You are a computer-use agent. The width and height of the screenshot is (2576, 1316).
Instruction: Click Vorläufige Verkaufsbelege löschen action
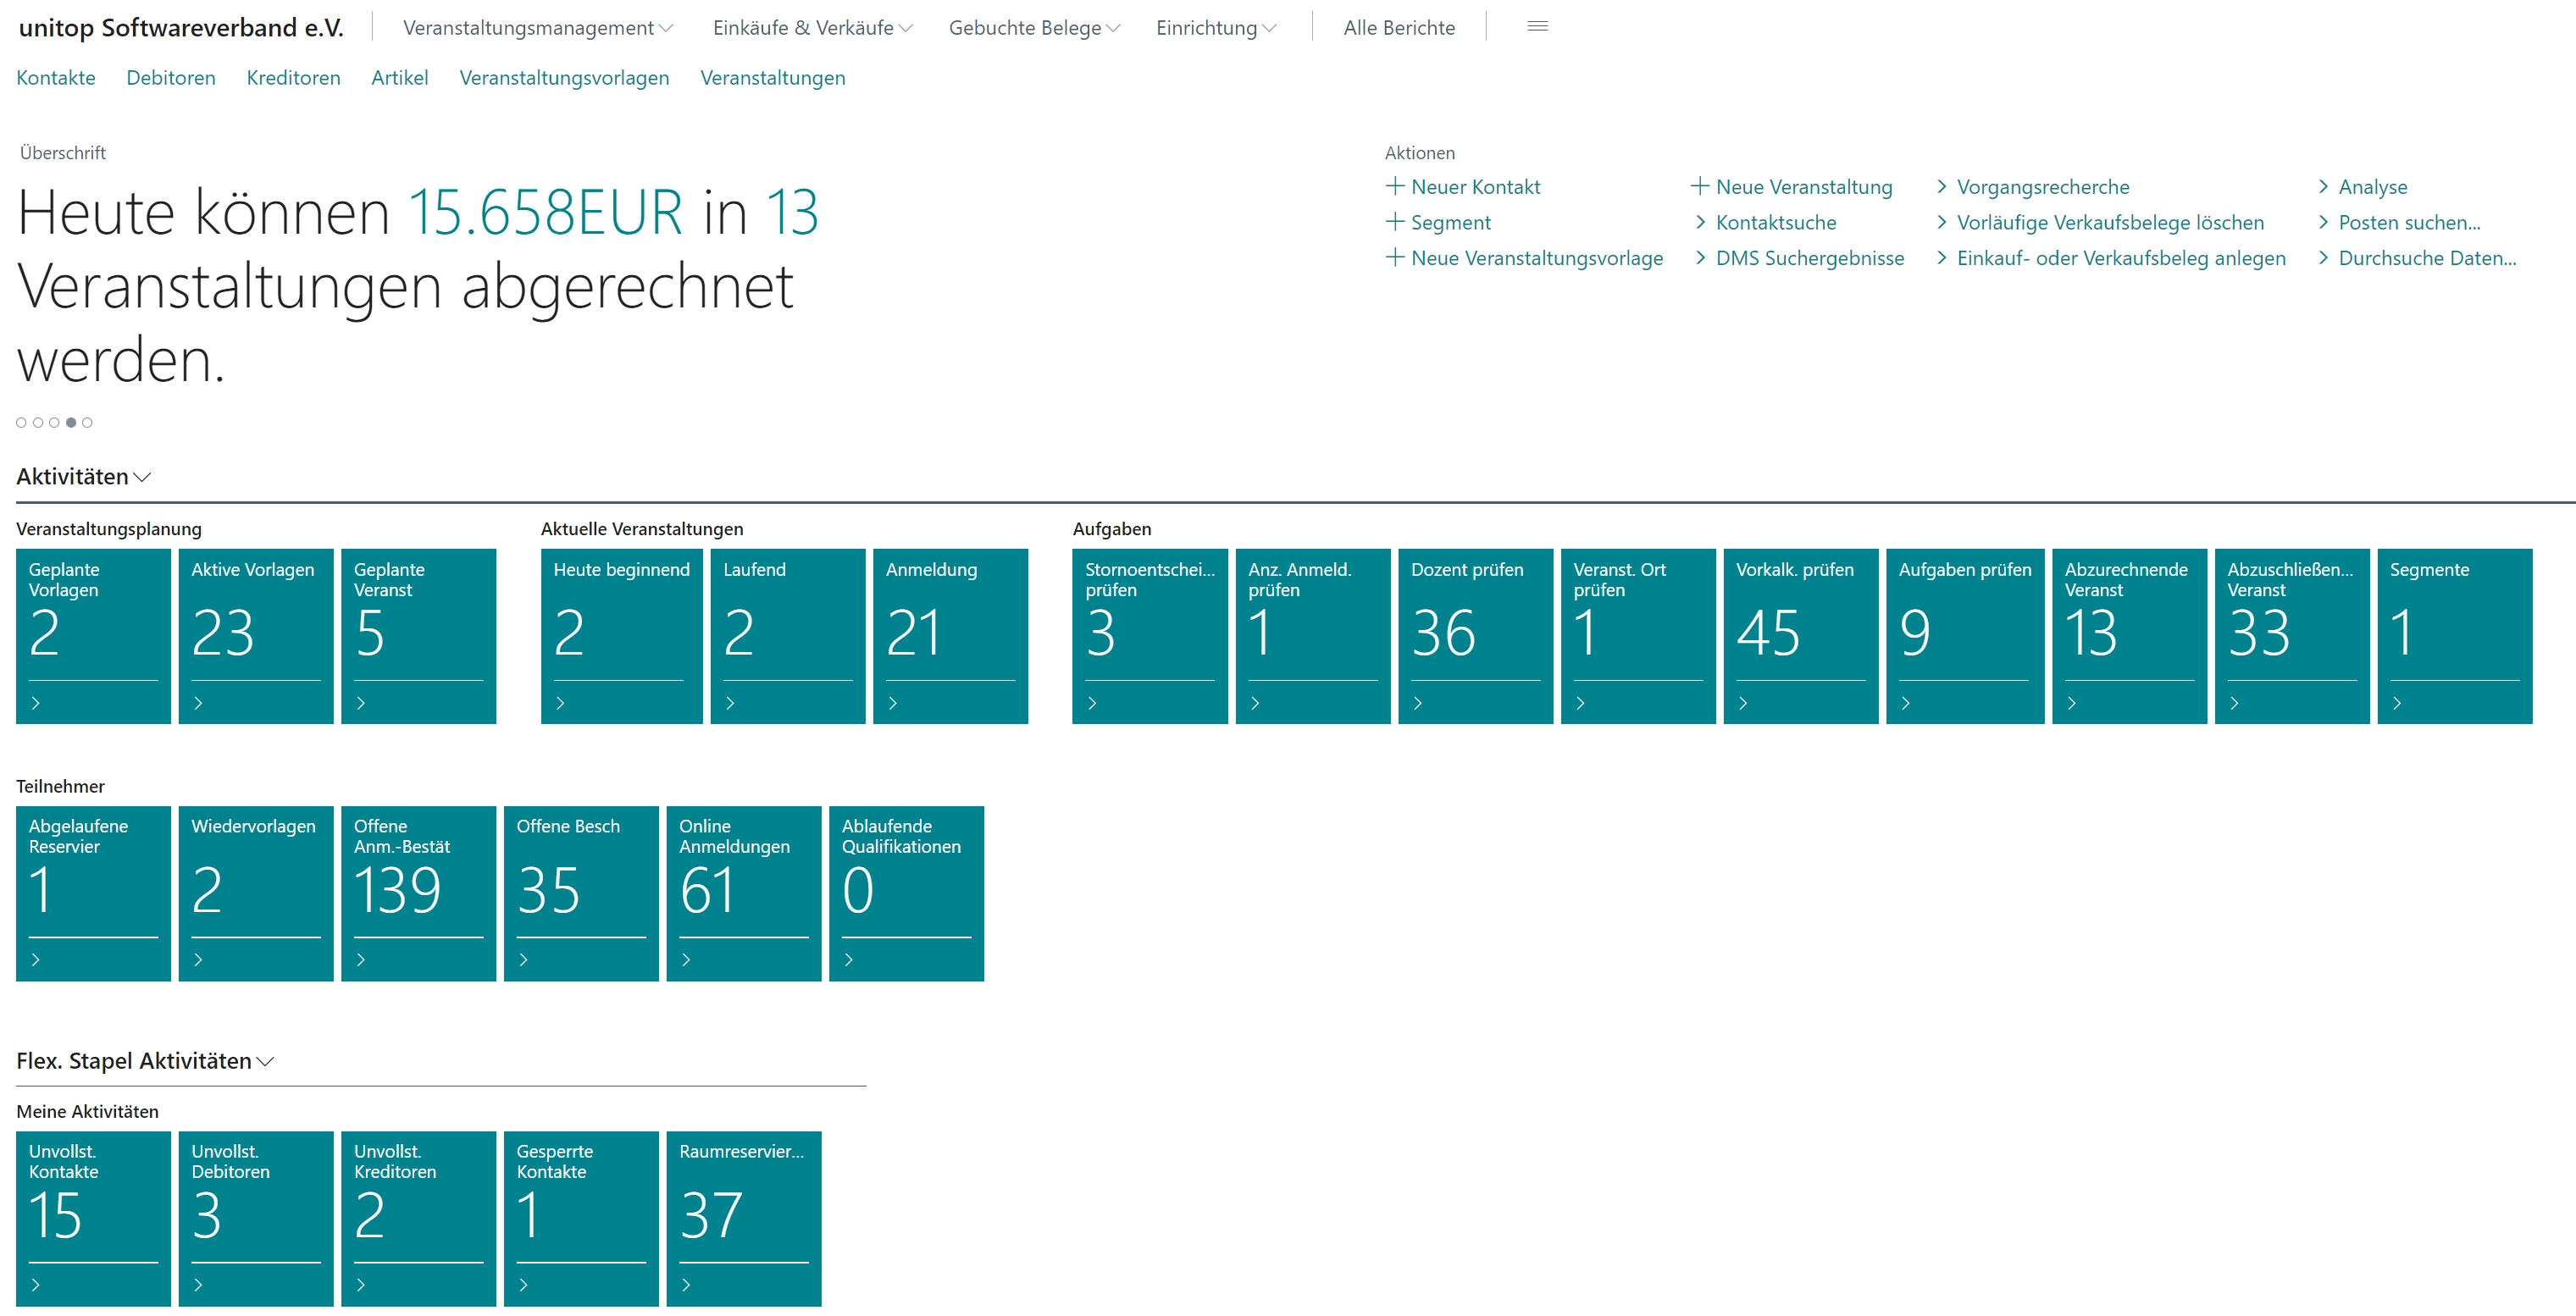tap(2109, 222)
